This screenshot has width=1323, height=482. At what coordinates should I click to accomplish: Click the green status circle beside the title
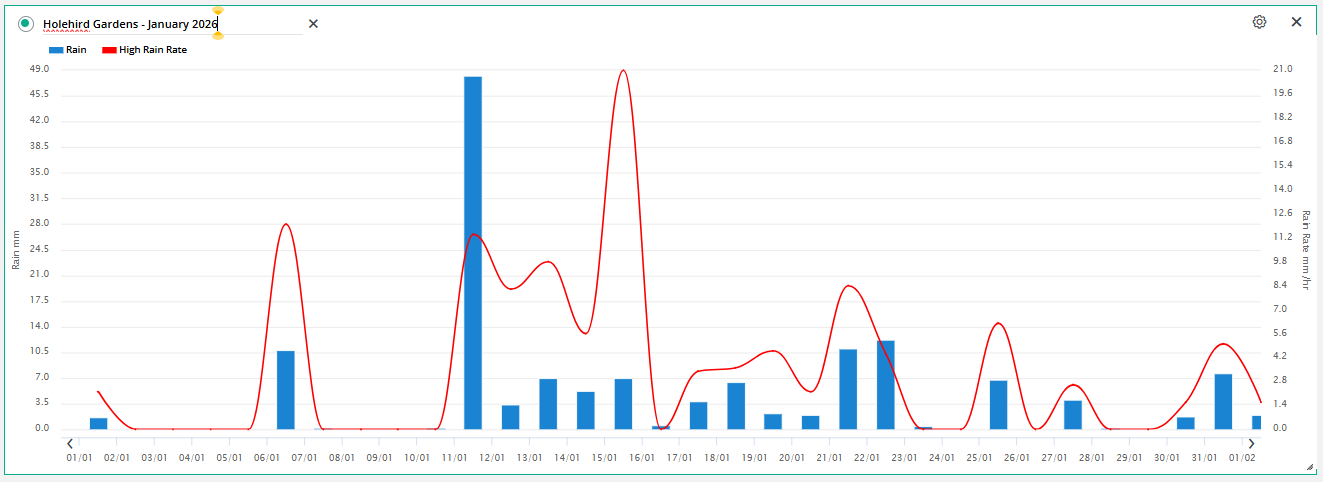coord(26,23)
